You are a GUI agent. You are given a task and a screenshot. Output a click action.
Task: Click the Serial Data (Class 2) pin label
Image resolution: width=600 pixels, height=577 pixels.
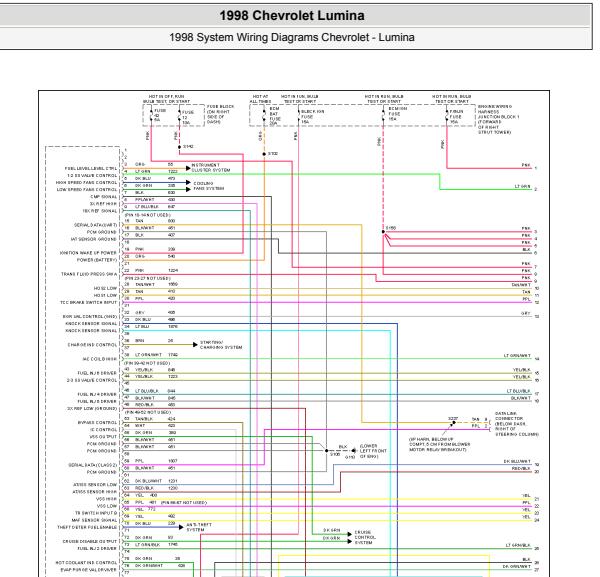(x=93, y=465)
